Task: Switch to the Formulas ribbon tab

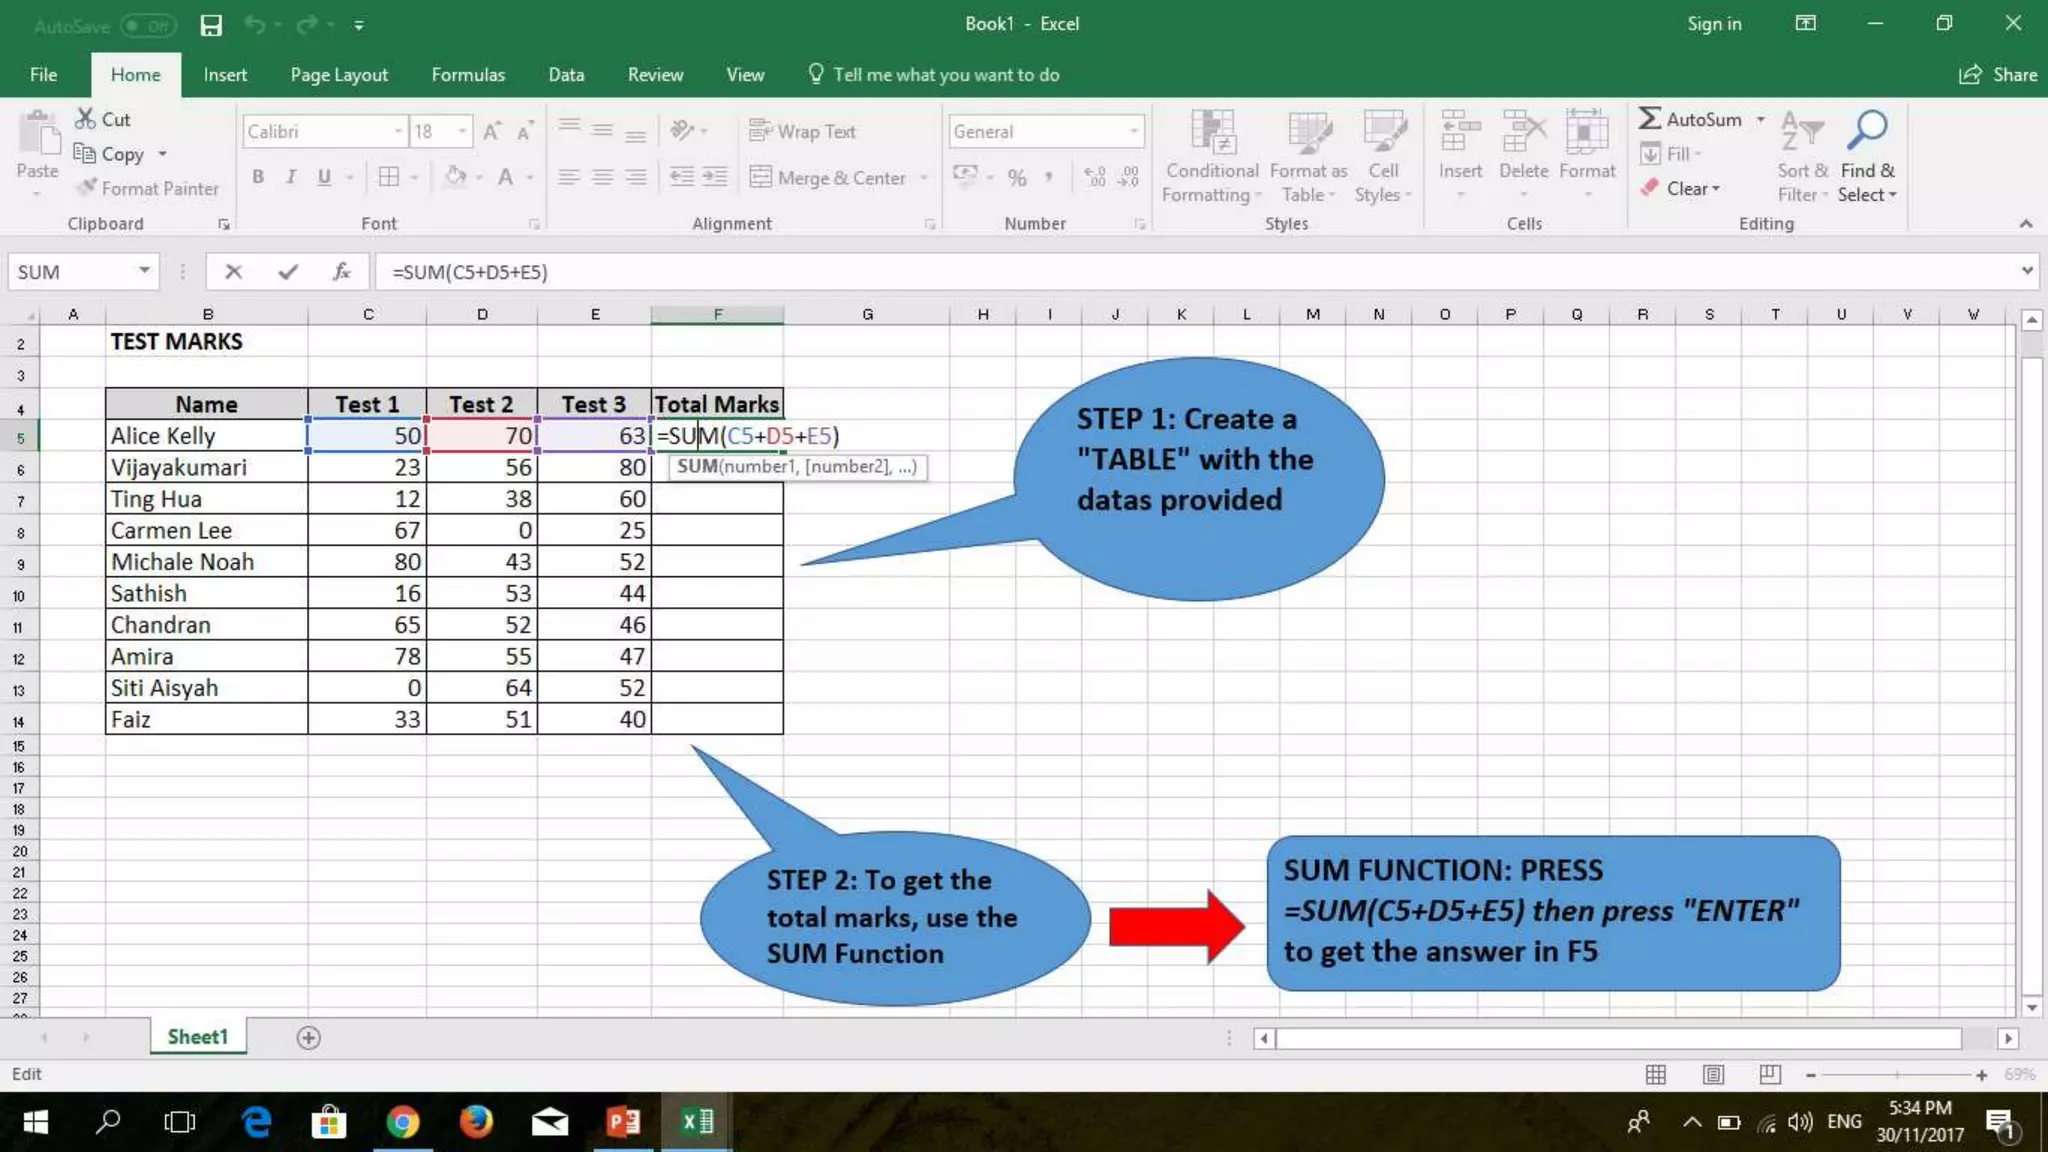Action: point(468,75)
